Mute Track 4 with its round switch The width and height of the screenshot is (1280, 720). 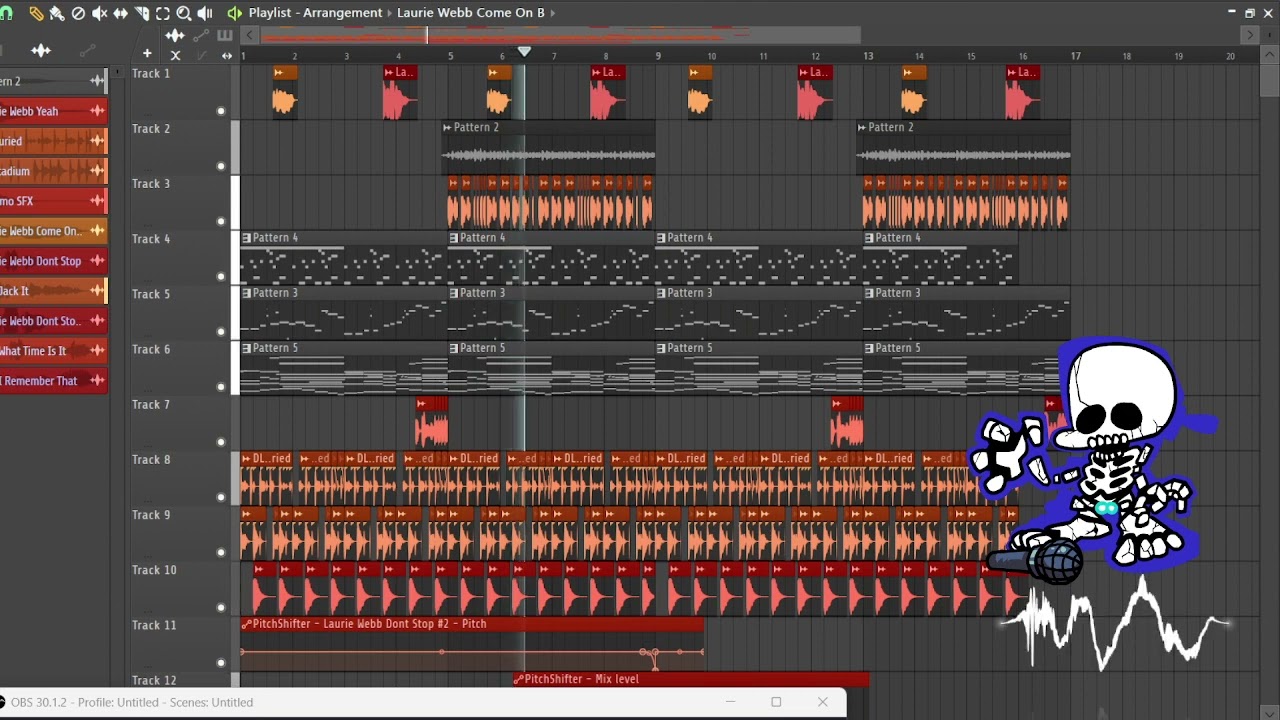221,276
